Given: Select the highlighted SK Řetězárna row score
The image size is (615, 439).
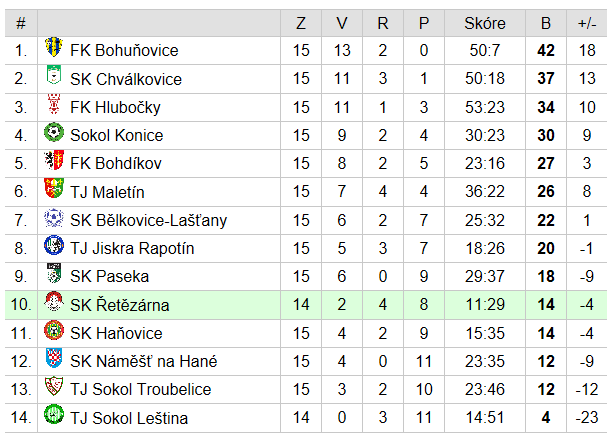Looking at the screenshot, I should (485, 305).
